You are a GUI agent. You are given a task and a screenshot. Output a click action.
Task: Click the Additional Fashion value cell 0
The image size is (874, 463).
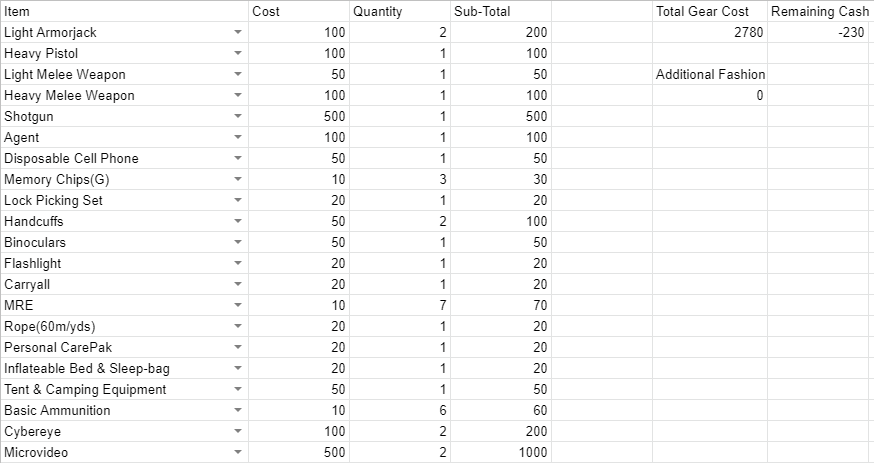tap(710, 95)
